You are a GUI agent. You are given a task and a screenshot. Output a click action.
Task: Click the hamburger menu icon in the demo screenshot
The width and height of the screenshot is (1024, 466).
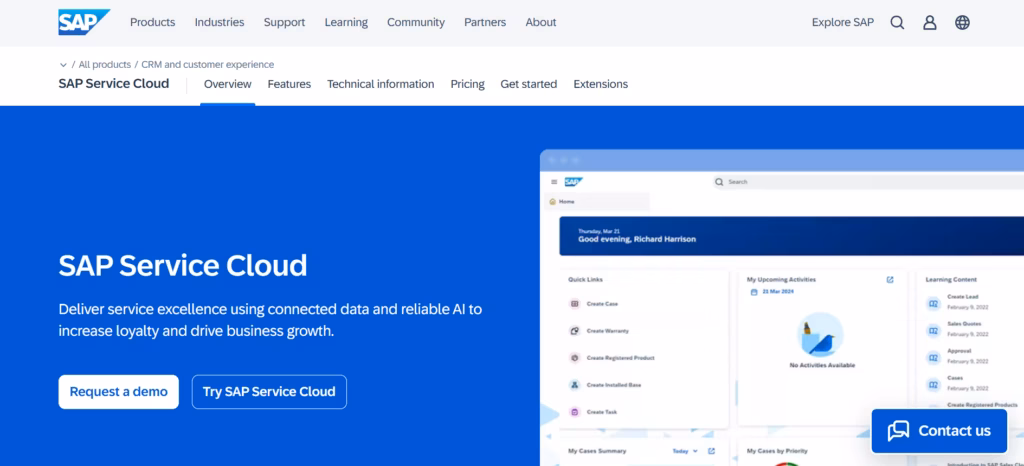click(x=554, y=182)
